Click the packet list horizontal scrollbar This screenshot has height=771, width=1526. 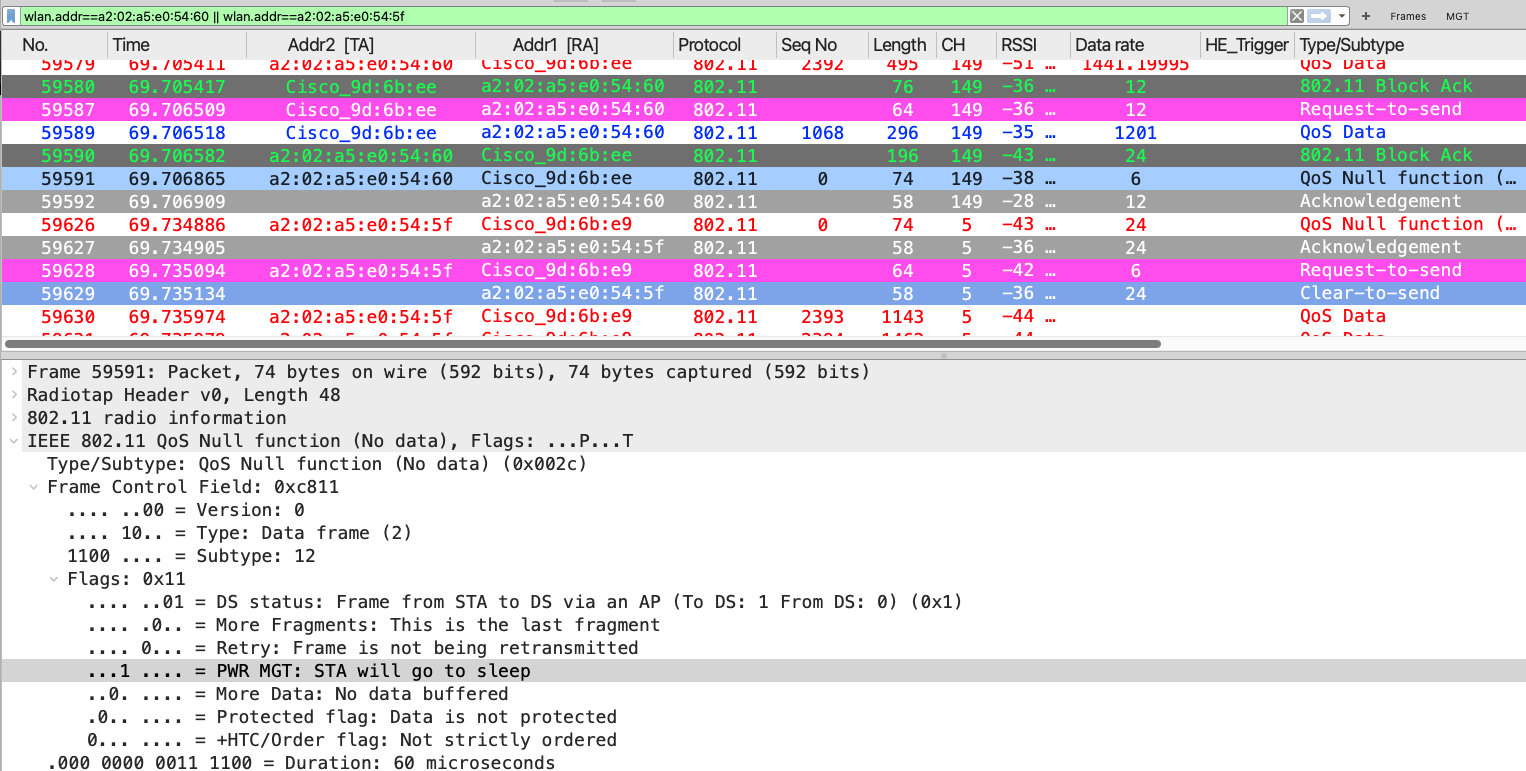tap(580, 343)
